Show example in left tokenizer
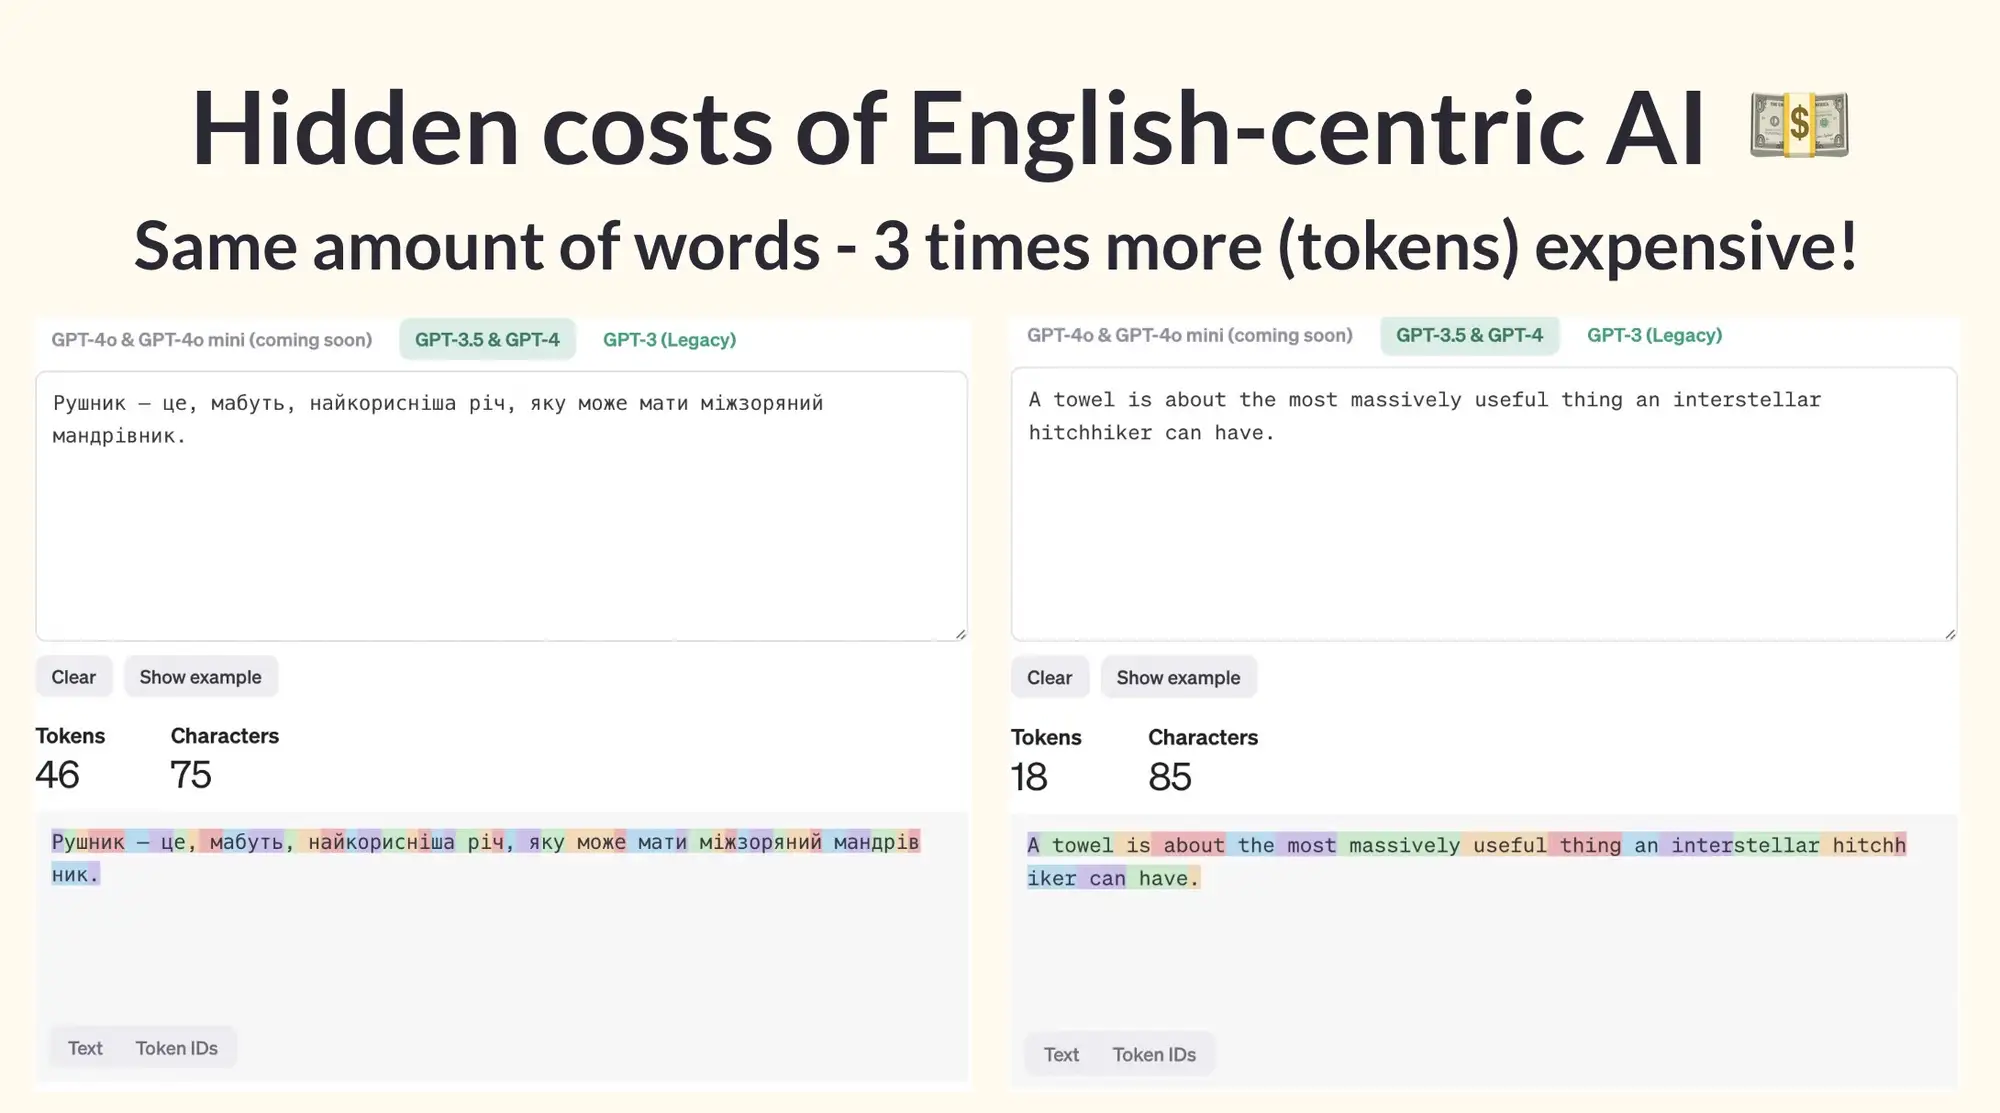Viewport: 2000px width, 1113px height. click(x=200, y=677)
